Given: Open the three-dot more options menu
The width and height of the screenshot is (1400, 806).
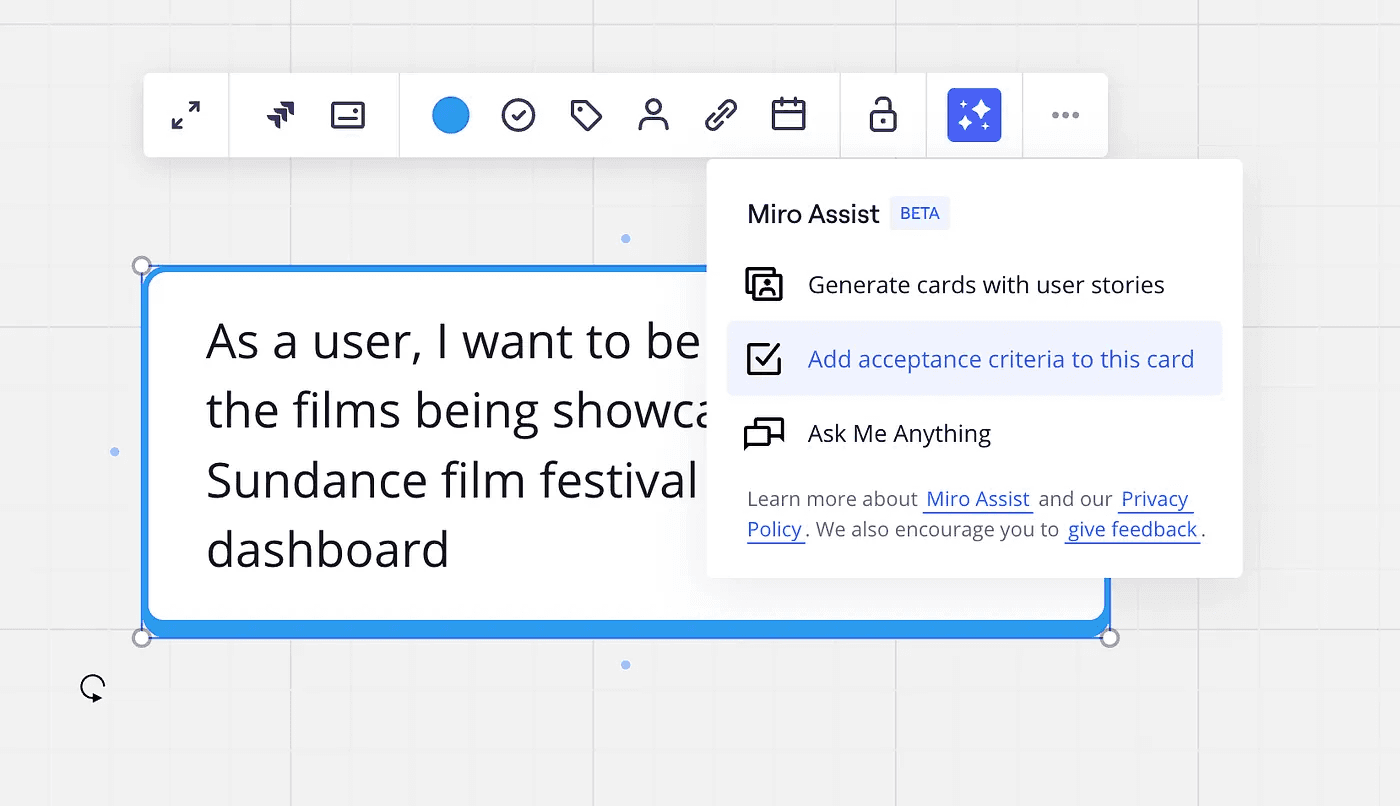Looking at the screenshot, I should point(1065,115).
